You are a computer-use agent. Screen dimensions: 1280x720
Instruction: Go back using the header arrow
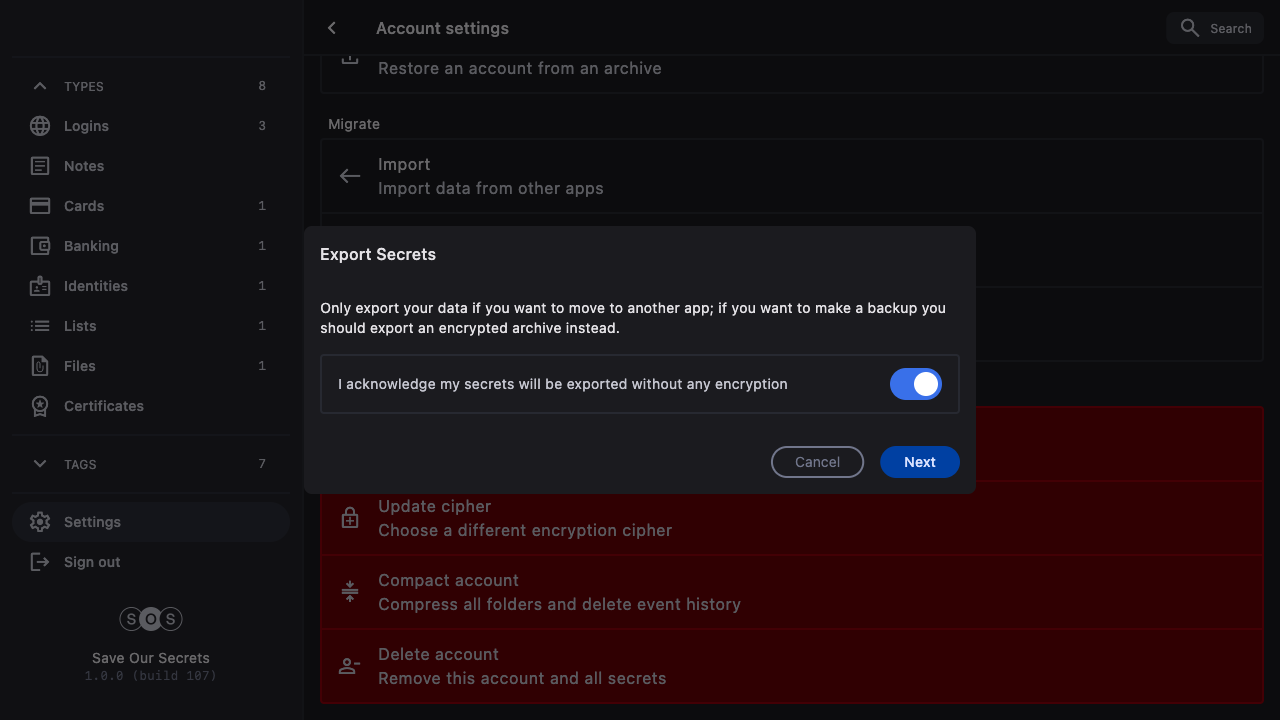coord(332,28)
